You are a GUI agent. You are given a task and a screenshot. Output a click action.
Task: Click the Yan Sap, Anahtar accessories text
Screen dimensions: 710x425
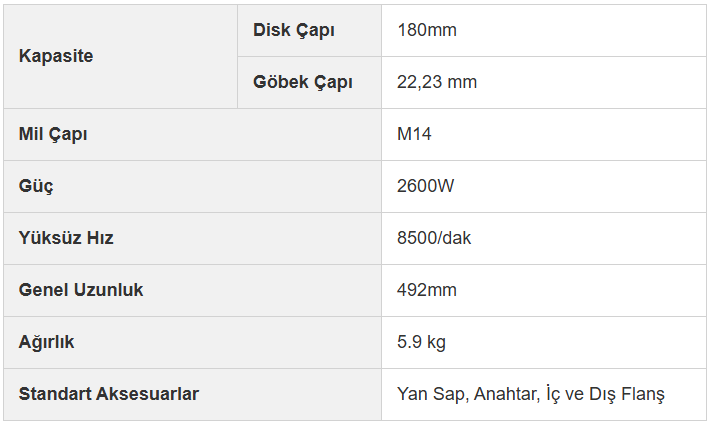pyautogui.click(x=469, y=394)
